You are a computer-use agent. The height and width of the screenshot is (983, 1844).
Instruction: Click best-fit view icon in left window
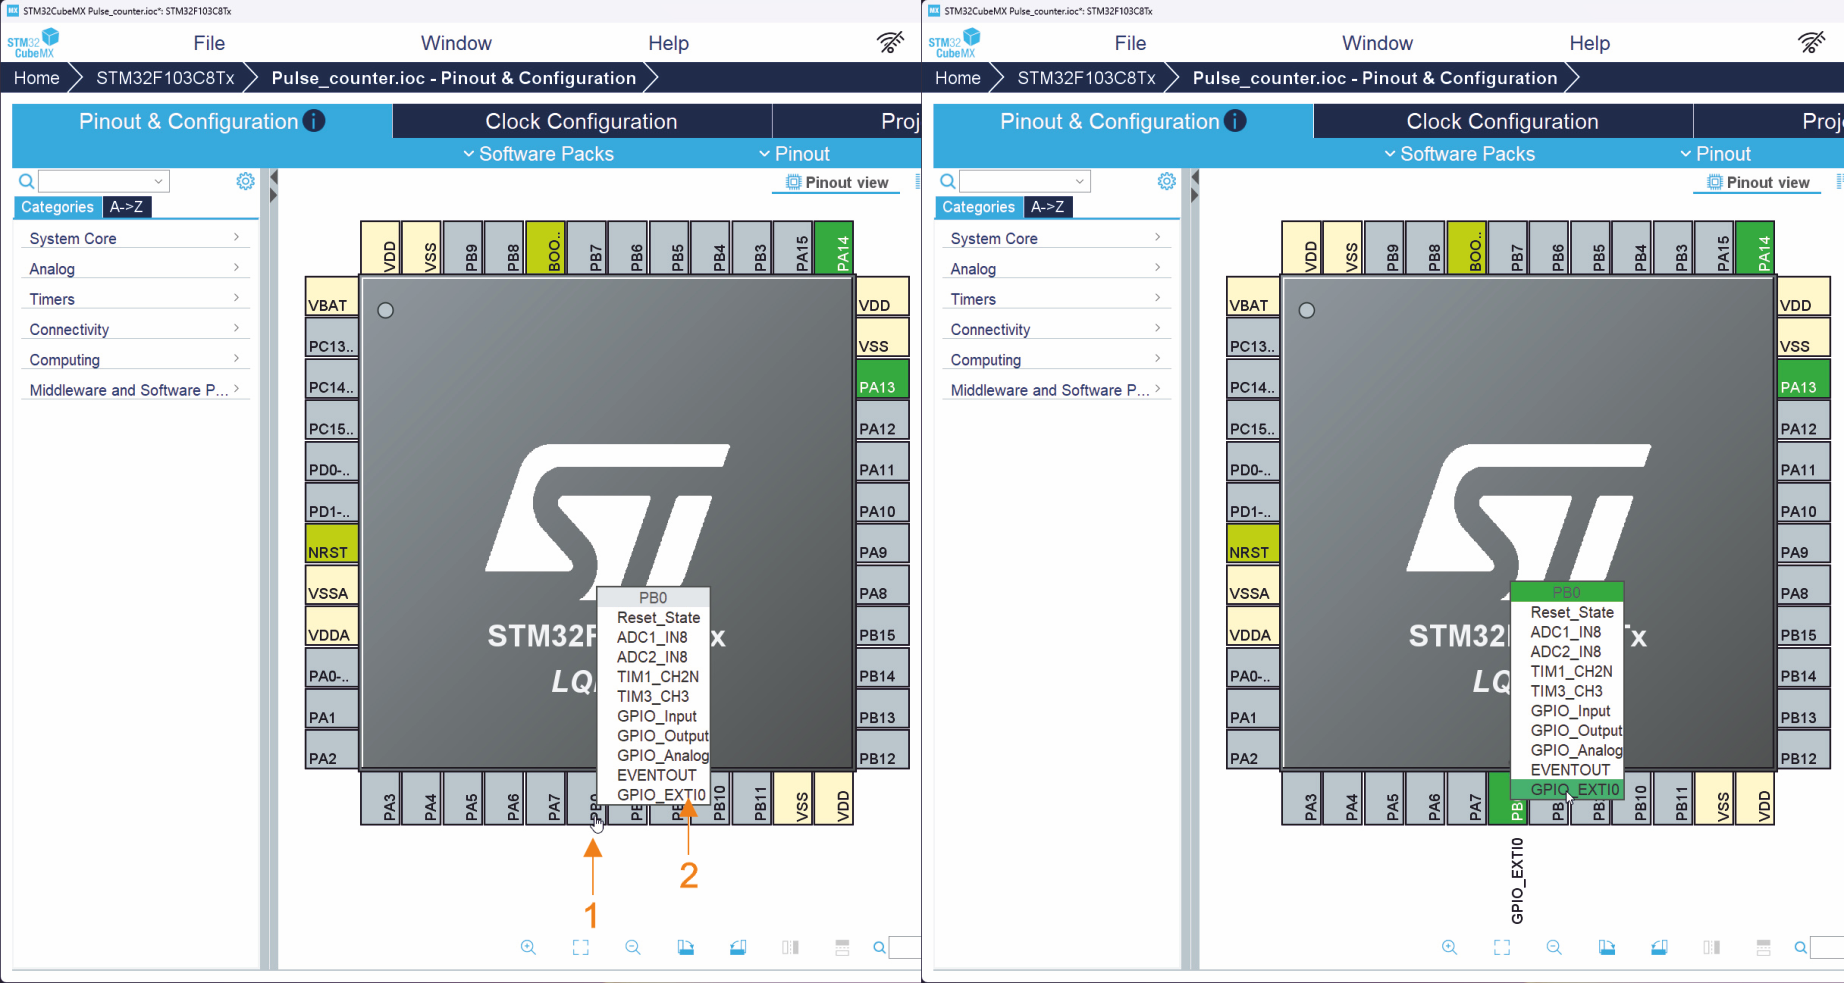(580, 947)
